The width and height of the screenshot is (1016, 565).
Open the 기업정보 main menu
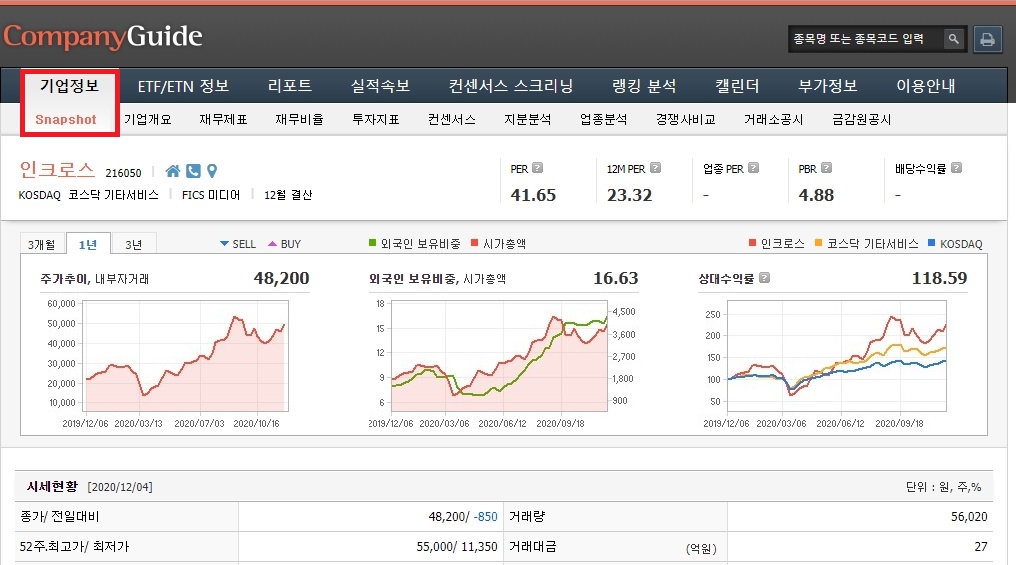69,86
